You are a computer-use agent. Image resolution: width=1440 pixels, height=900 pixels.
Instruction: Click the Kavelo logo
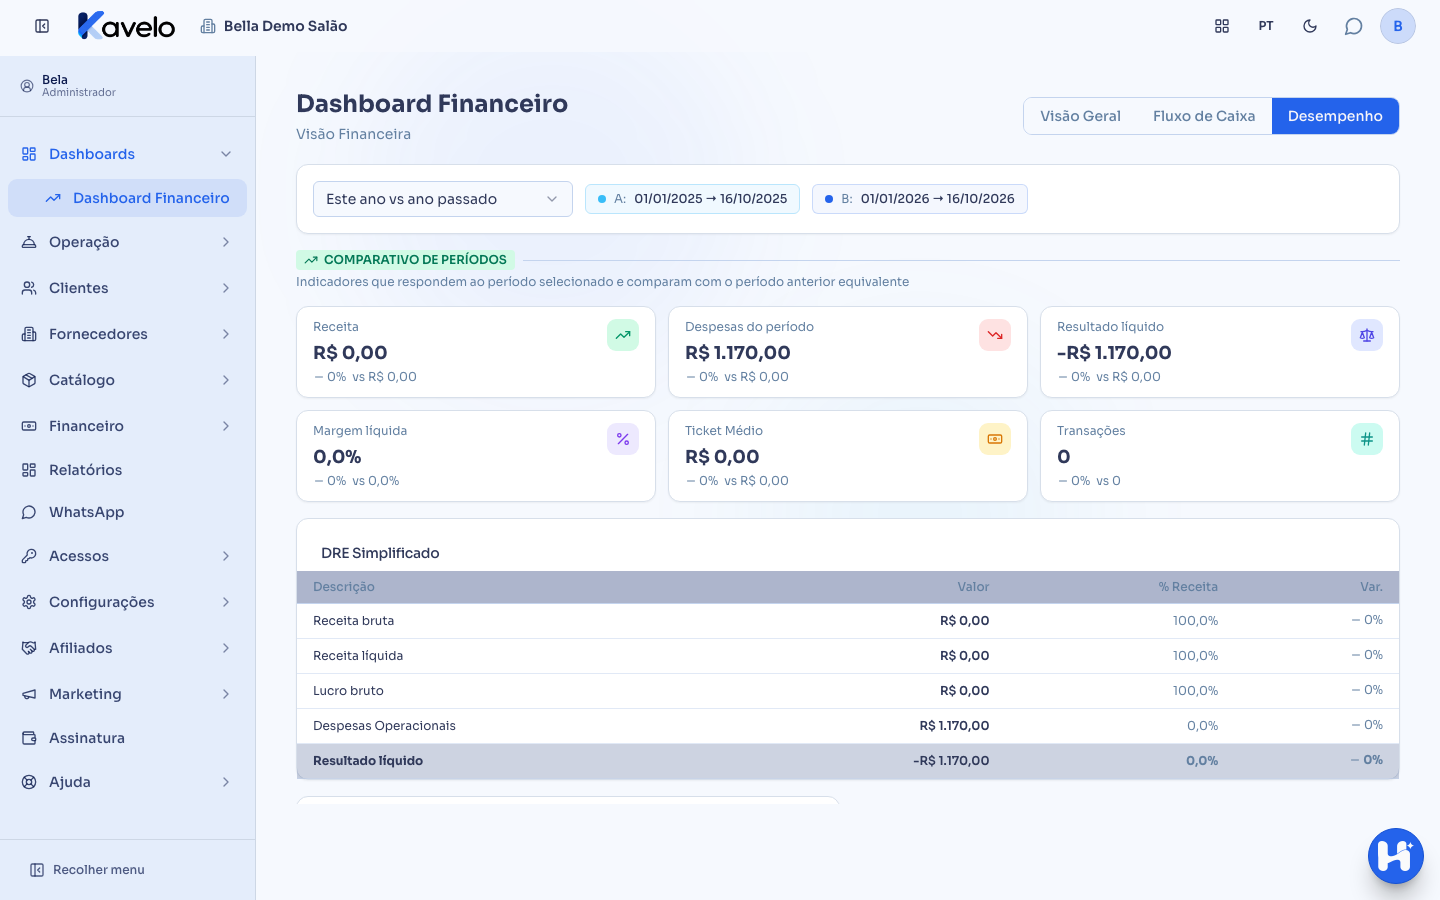click(126, 26)
